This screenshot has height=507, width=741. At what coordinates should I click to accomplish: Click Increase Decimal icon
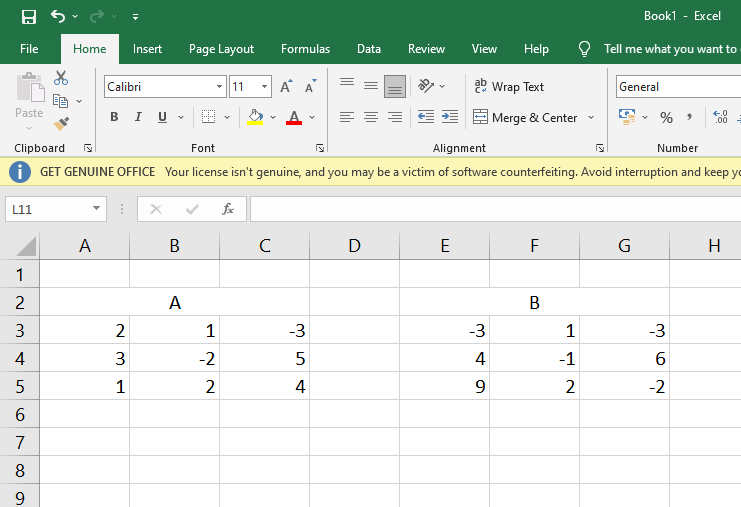coord(721,117)
